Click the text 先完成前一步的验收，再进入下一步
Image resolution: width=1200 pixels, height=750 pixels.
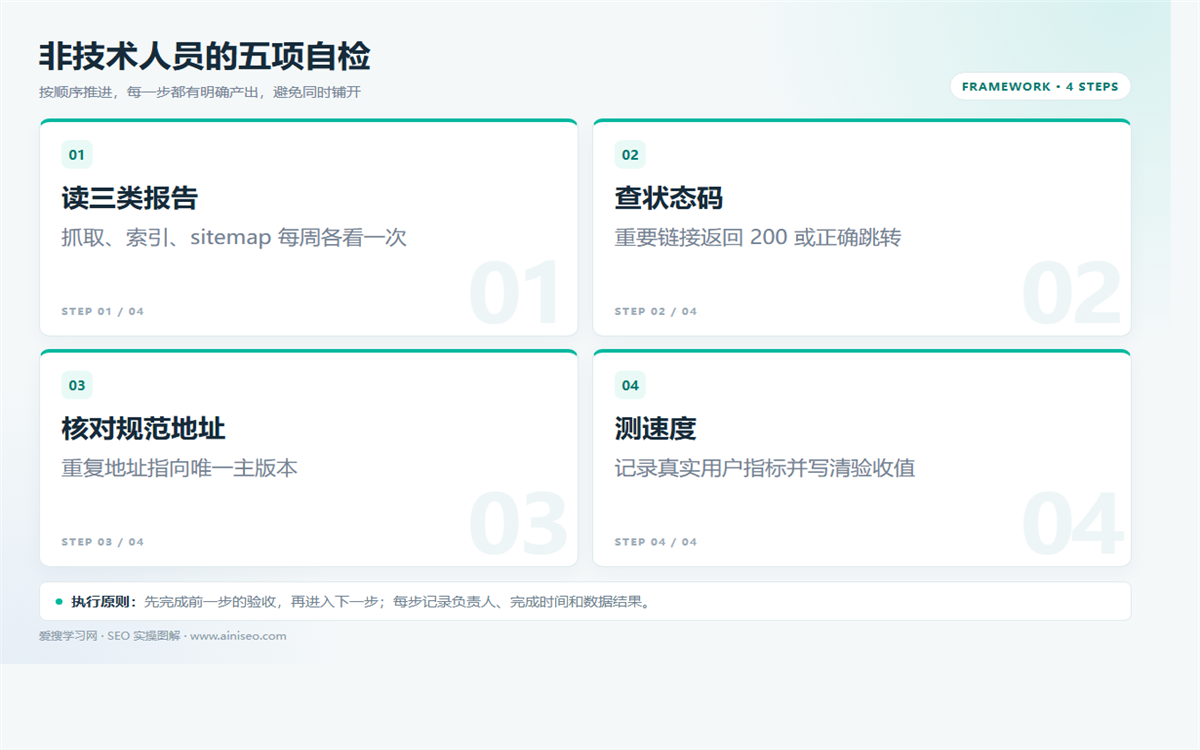[262, 602]
